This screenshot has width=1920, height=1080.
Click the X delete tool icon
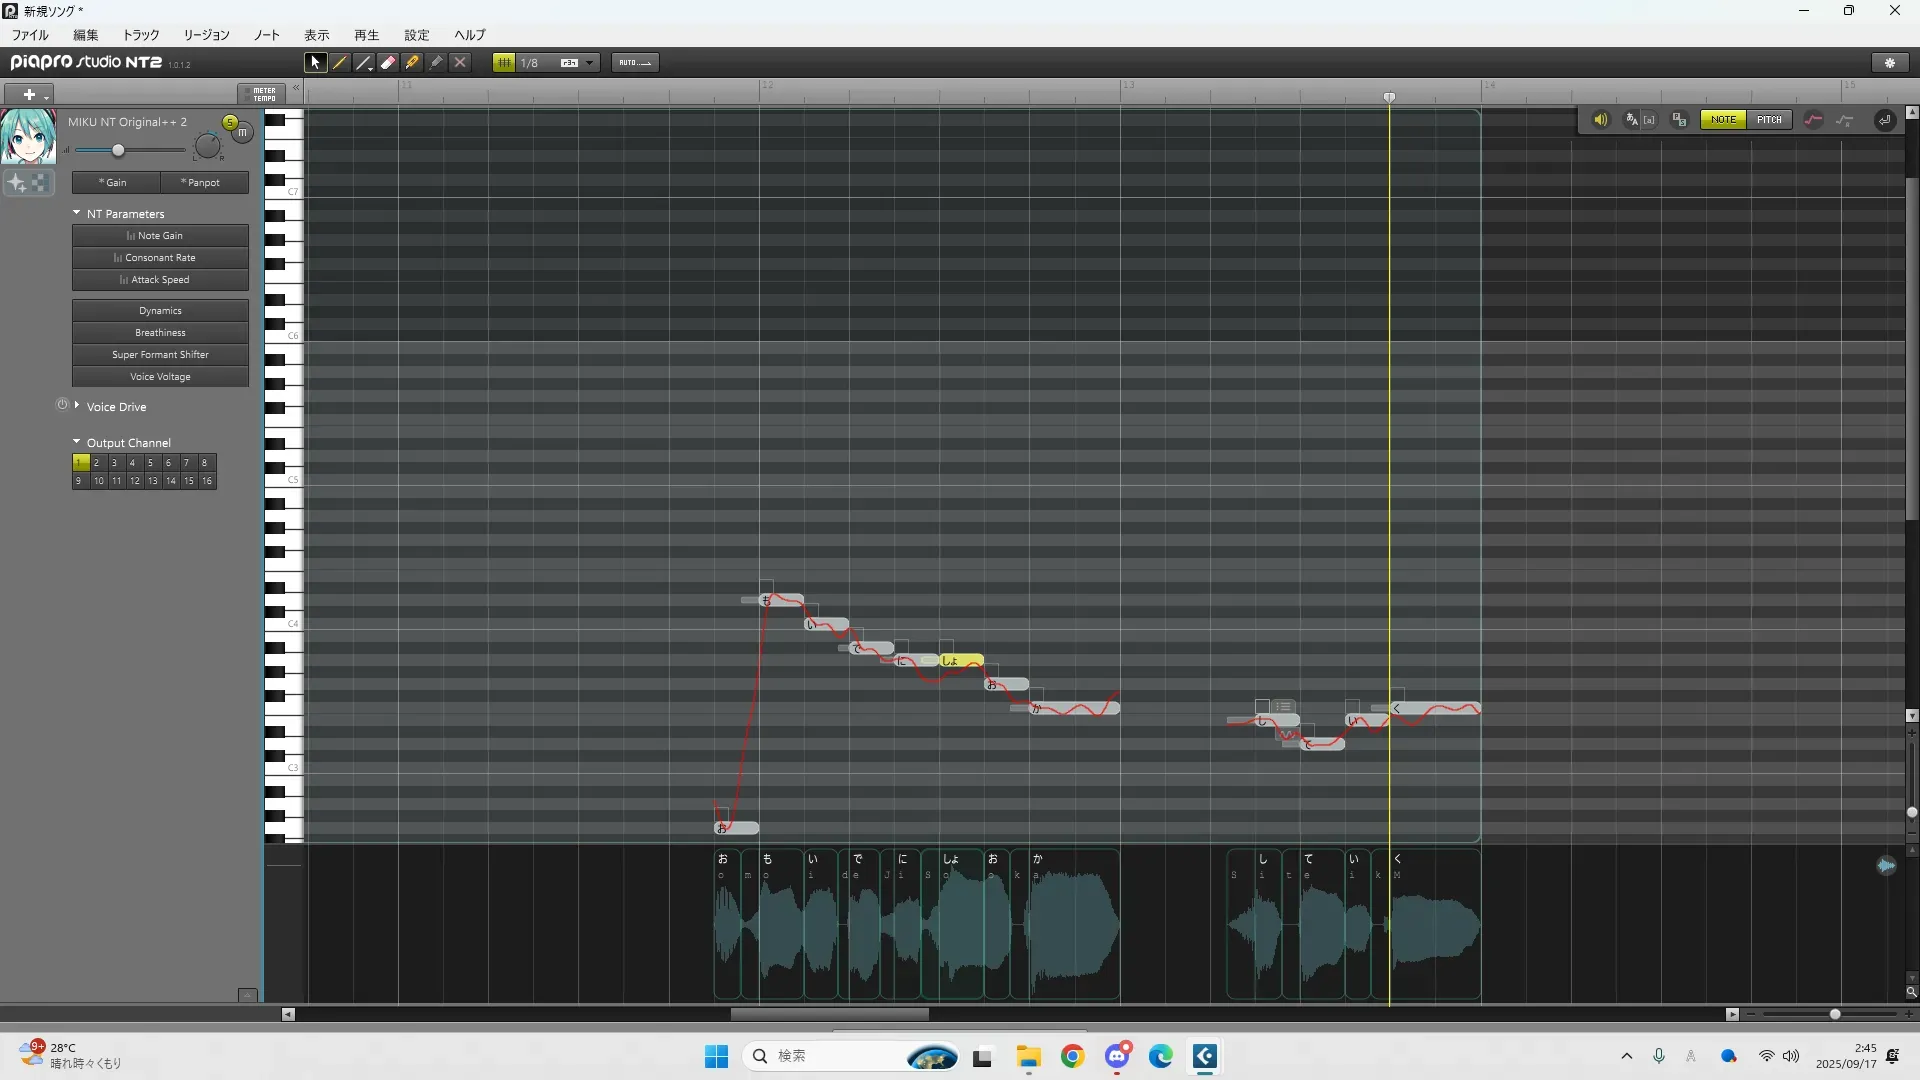460,62
